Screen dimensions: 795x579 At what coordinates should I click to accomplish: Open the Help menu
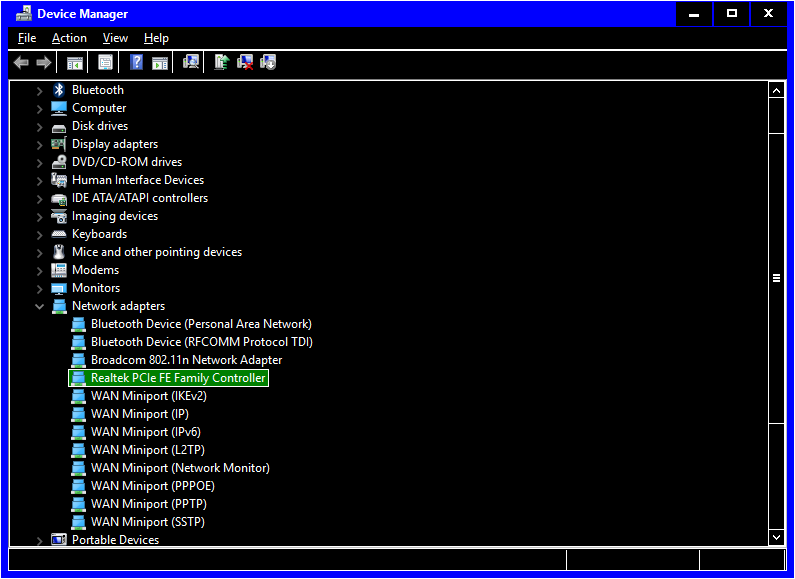tap(156, 38)
